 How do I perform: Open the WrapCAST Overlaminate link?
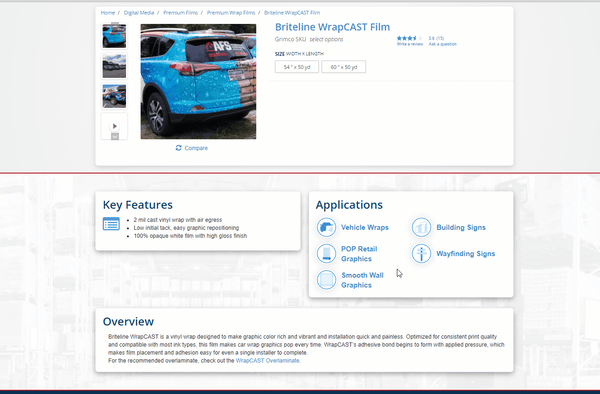pyautogui.click(x=267, y=361)
